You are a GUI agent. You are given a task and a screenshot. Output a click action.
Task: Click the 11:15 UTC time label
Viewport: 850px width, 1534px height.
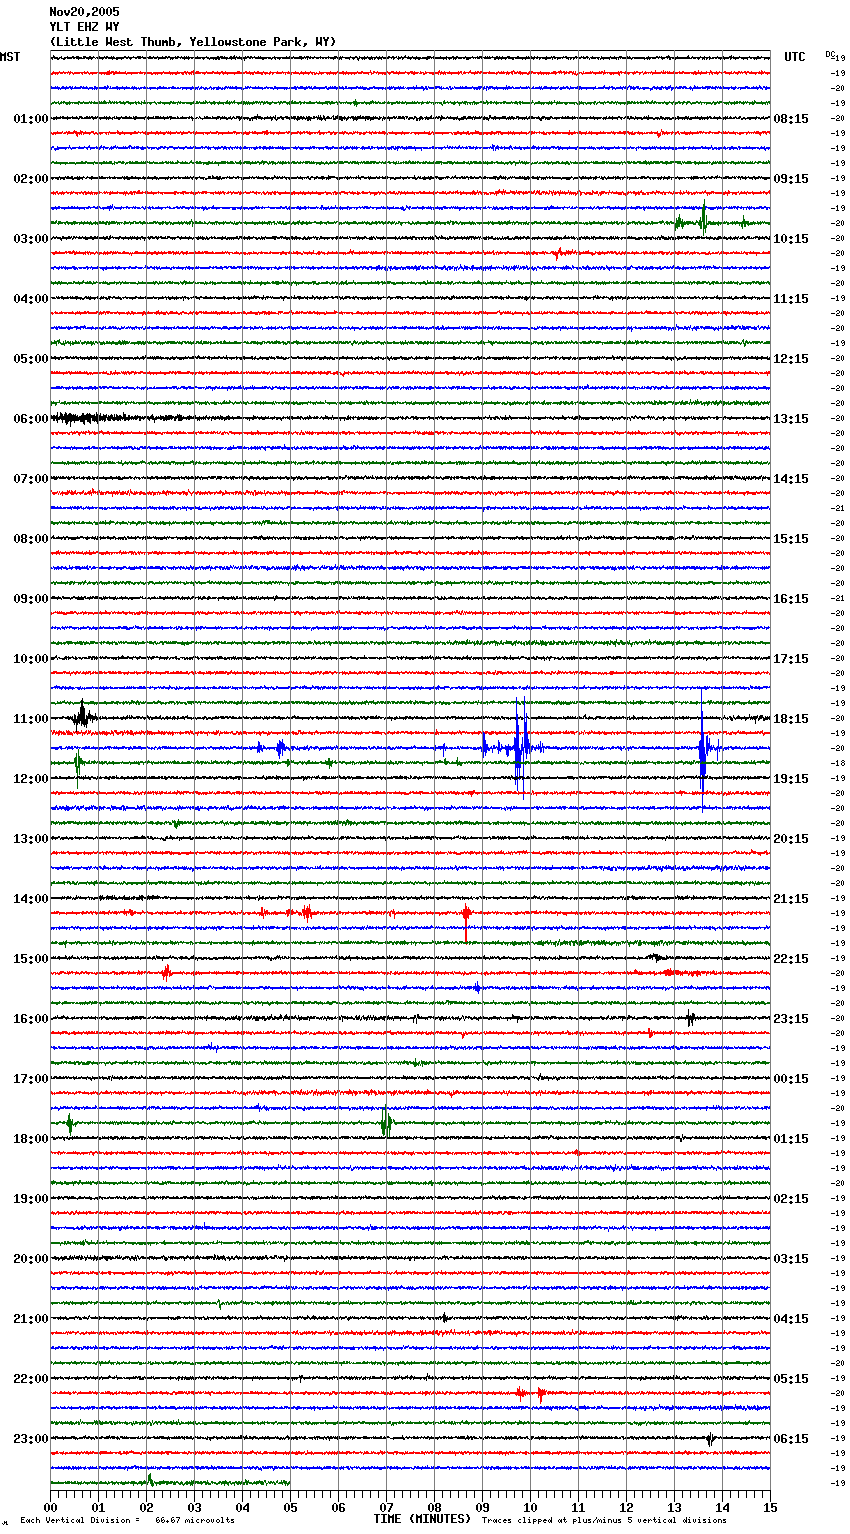point(791,299)
